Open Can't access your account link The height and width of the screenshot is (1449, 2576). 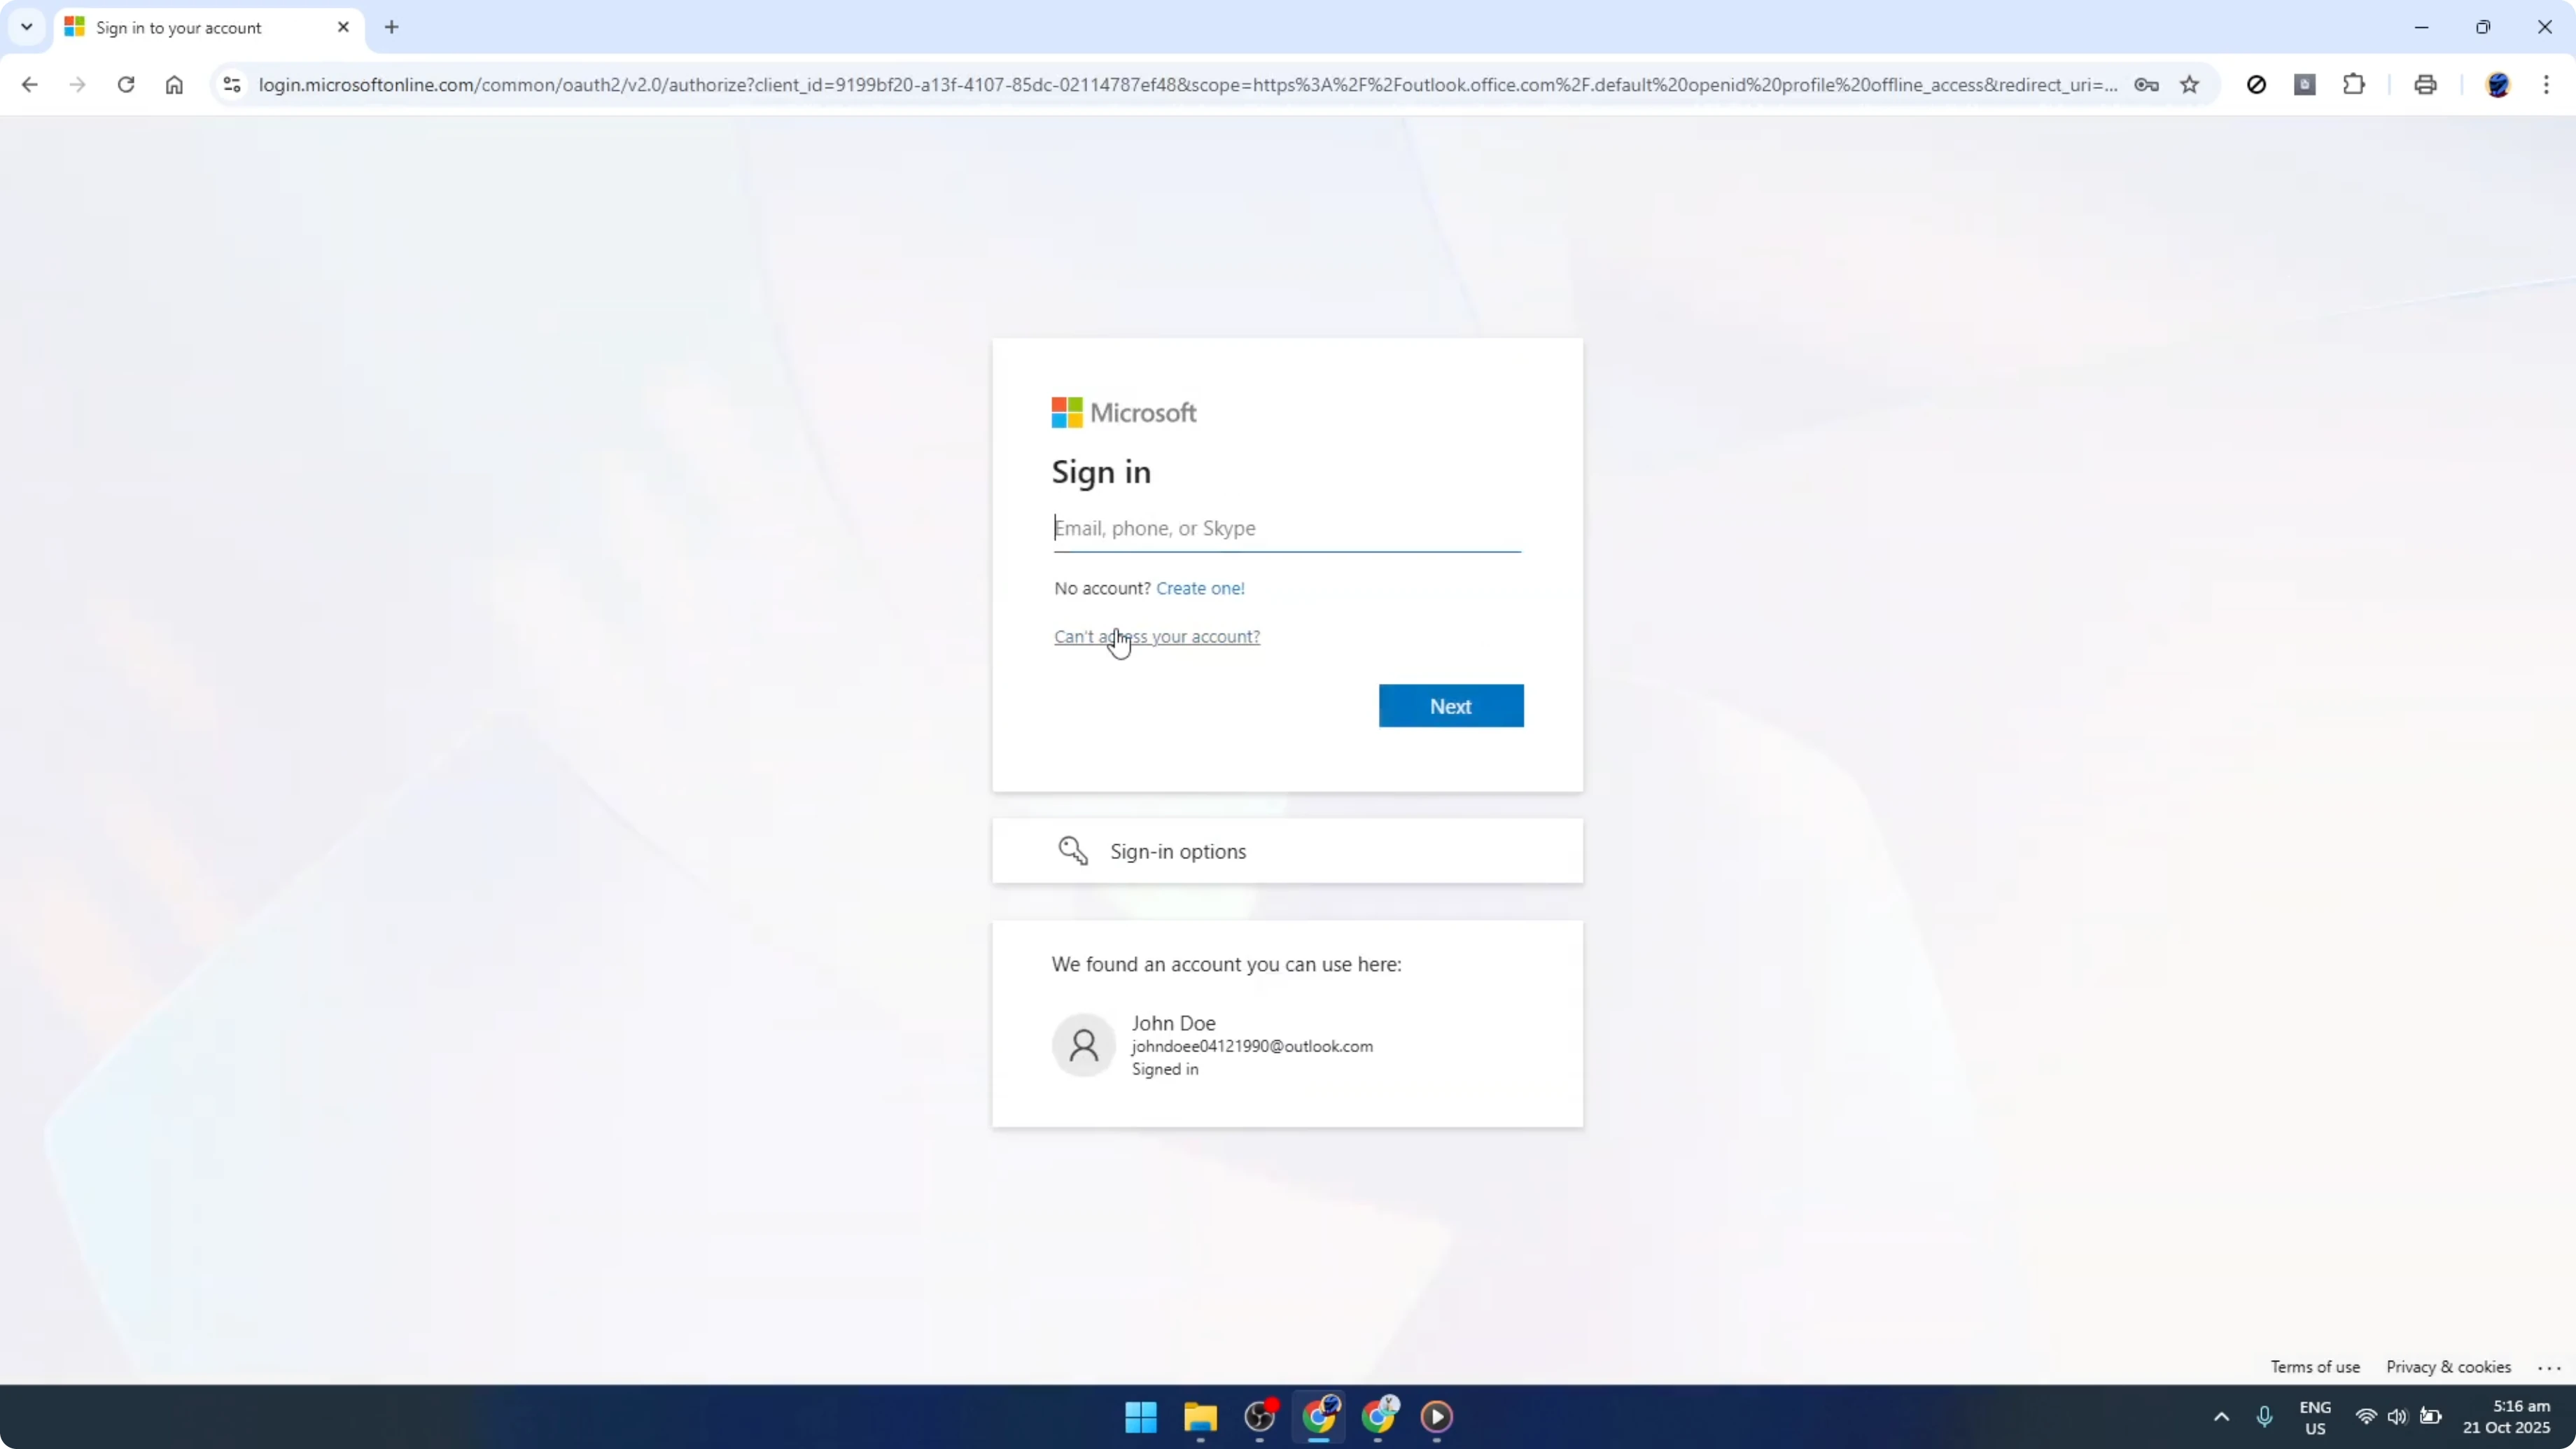[1157, 637]
